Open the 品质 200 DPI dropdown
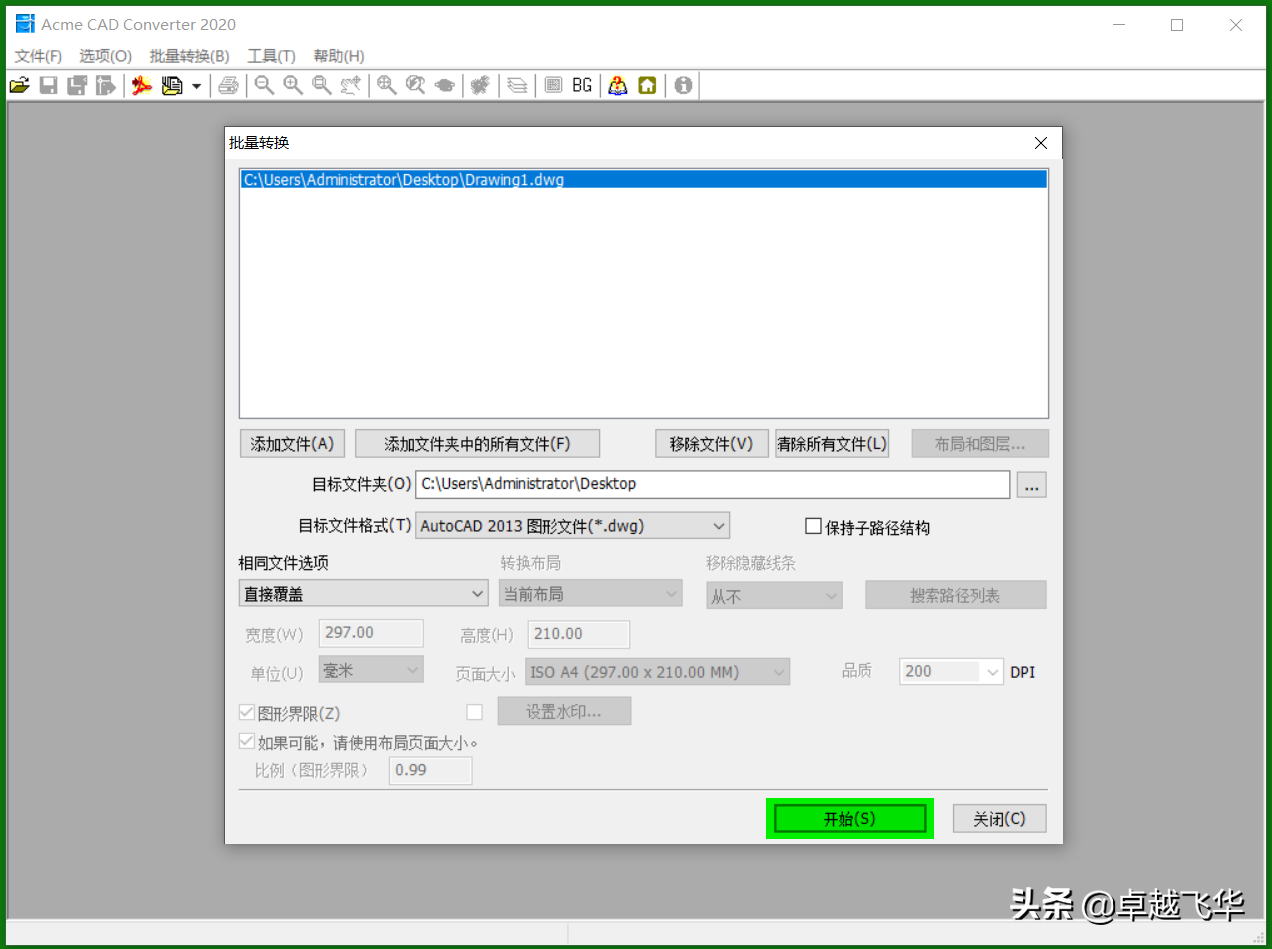Image resolution: width=1272 pixels, height=949 pixels. pos(951,672)
